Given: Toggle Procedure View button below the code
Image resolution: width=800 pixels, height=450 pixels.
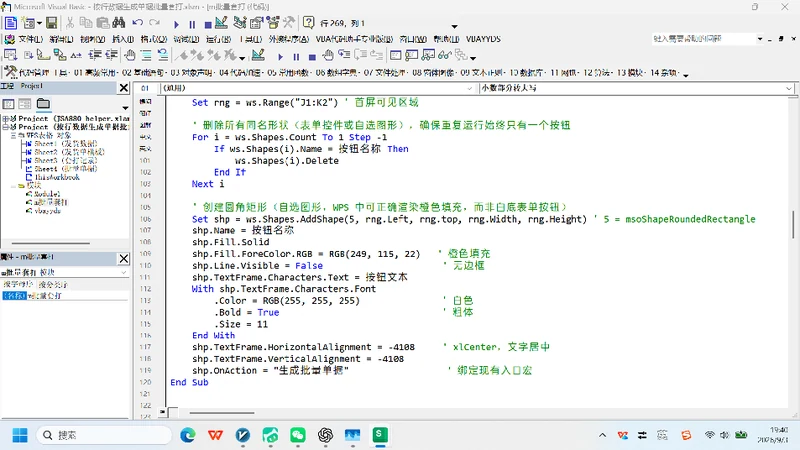Looking at the screenshot, I should [163, 411].
